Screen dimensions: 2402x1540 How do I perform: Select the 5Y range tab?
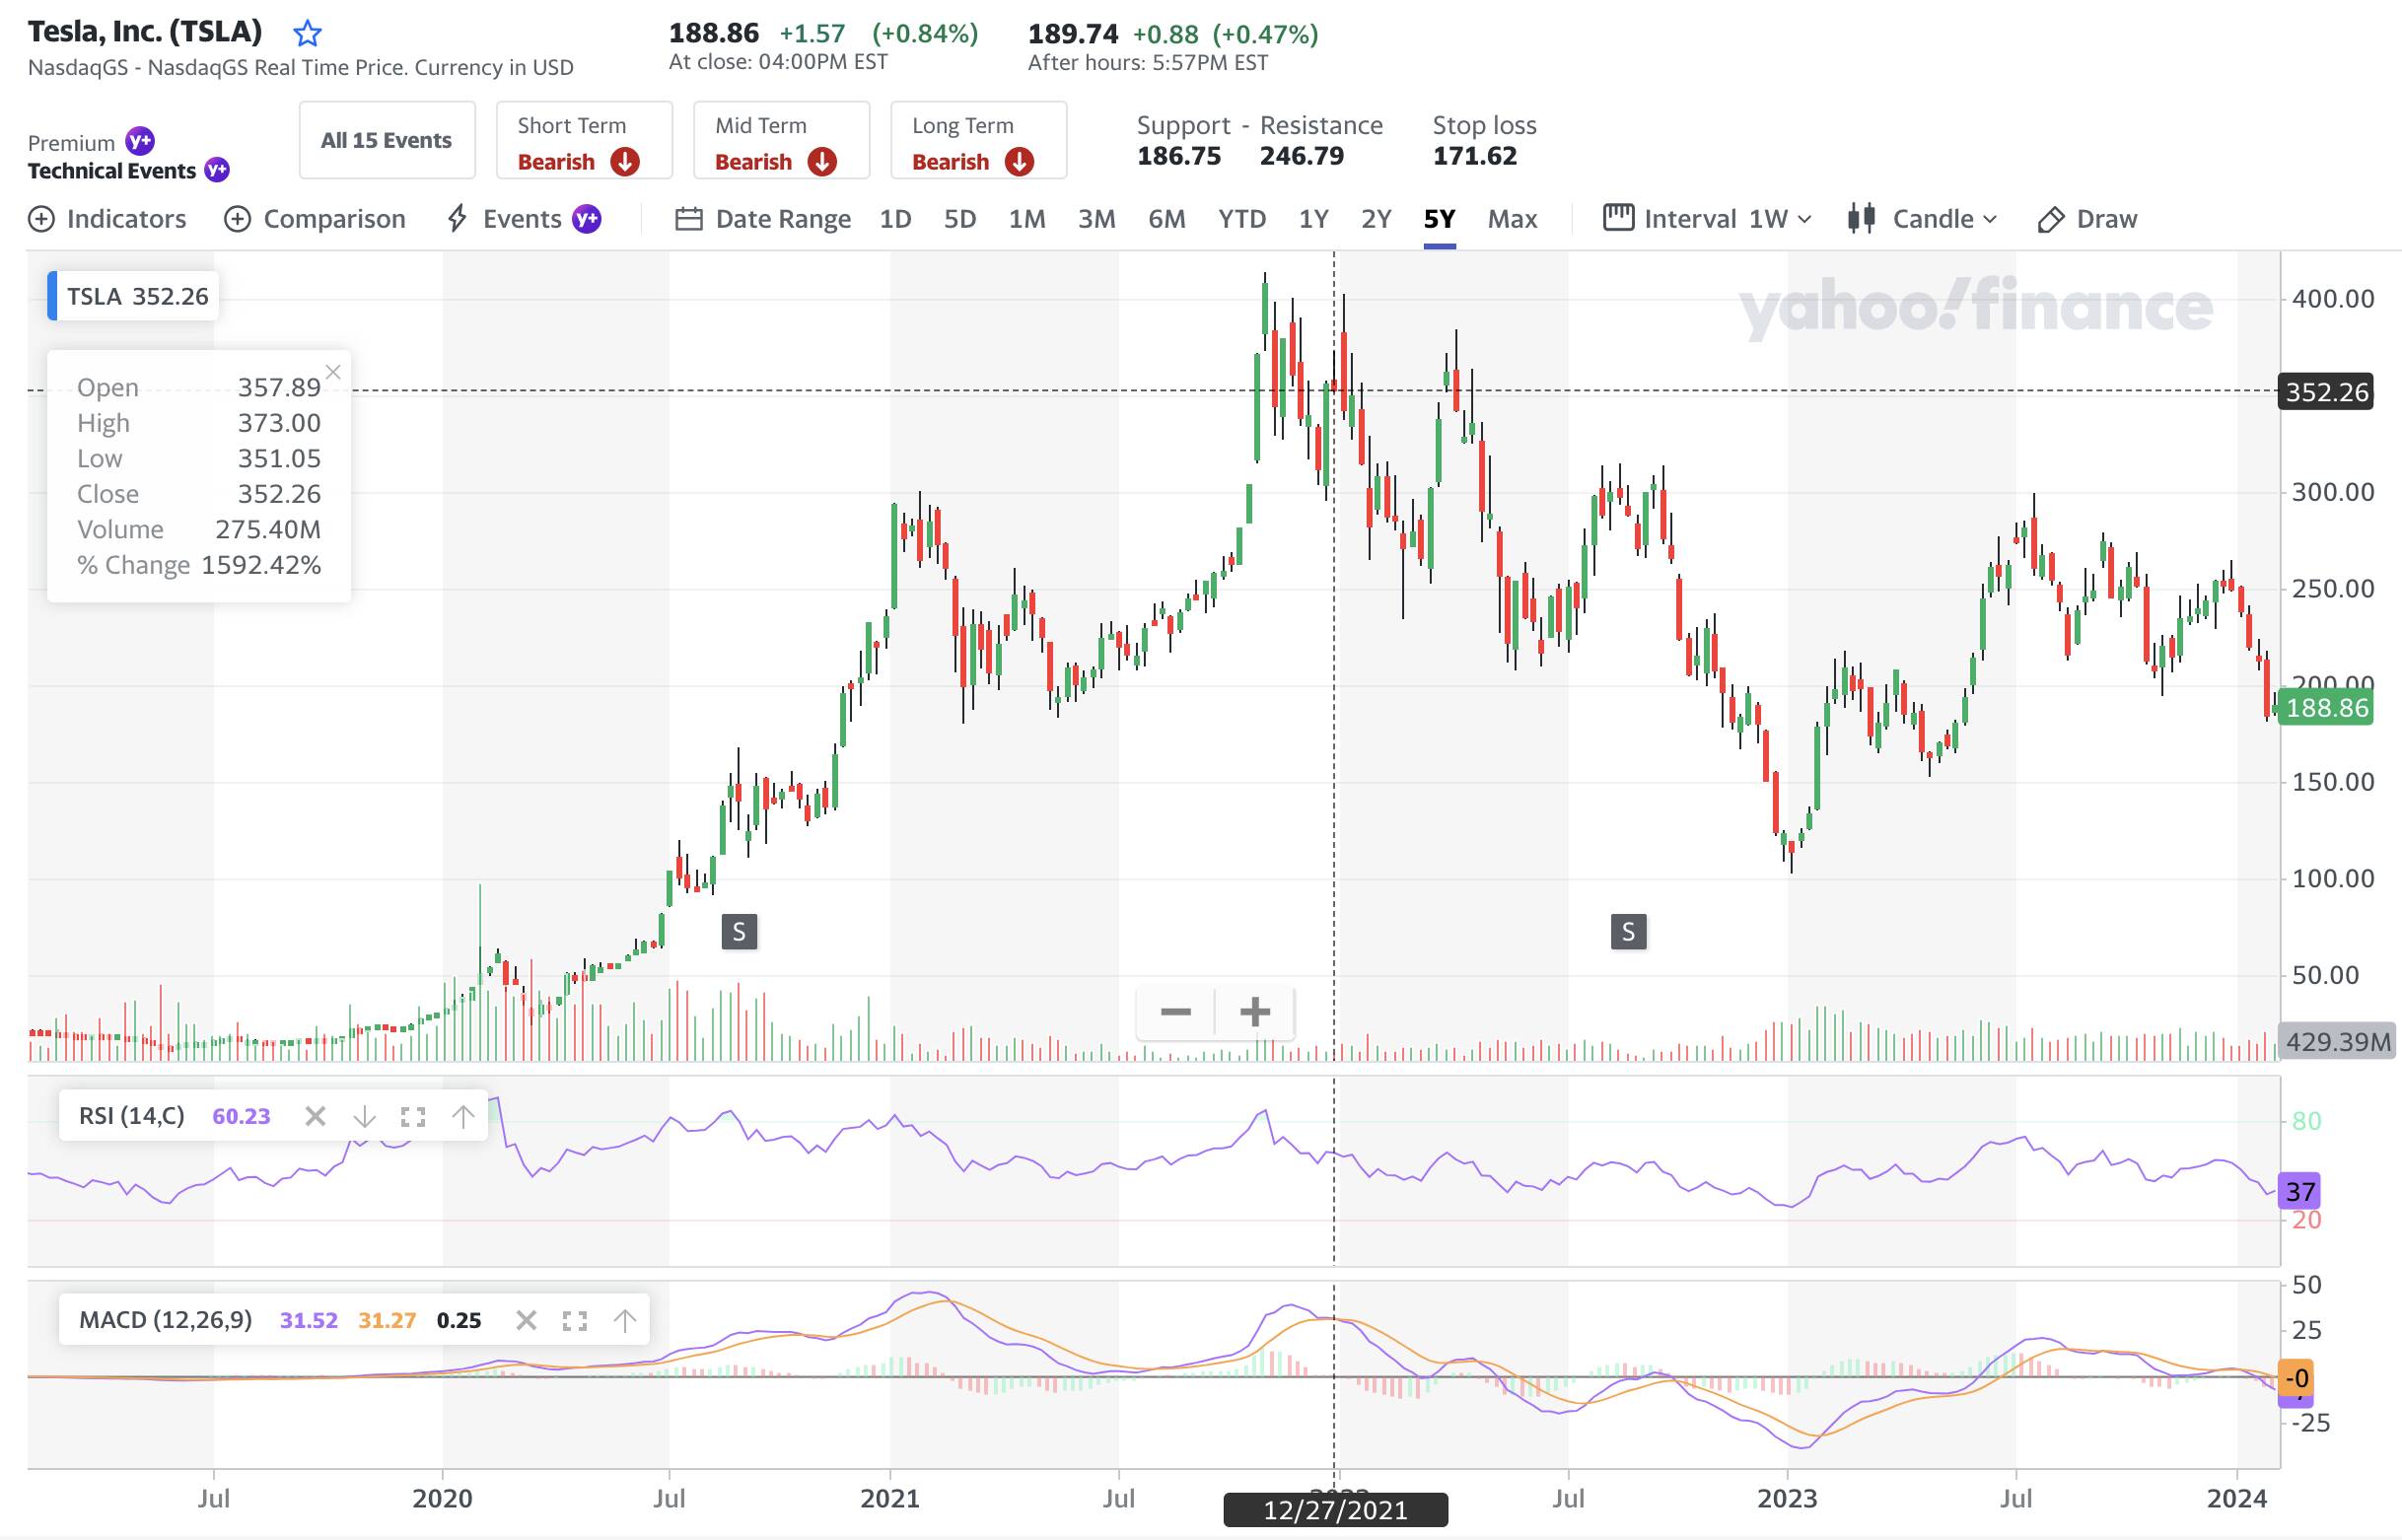1439,219
